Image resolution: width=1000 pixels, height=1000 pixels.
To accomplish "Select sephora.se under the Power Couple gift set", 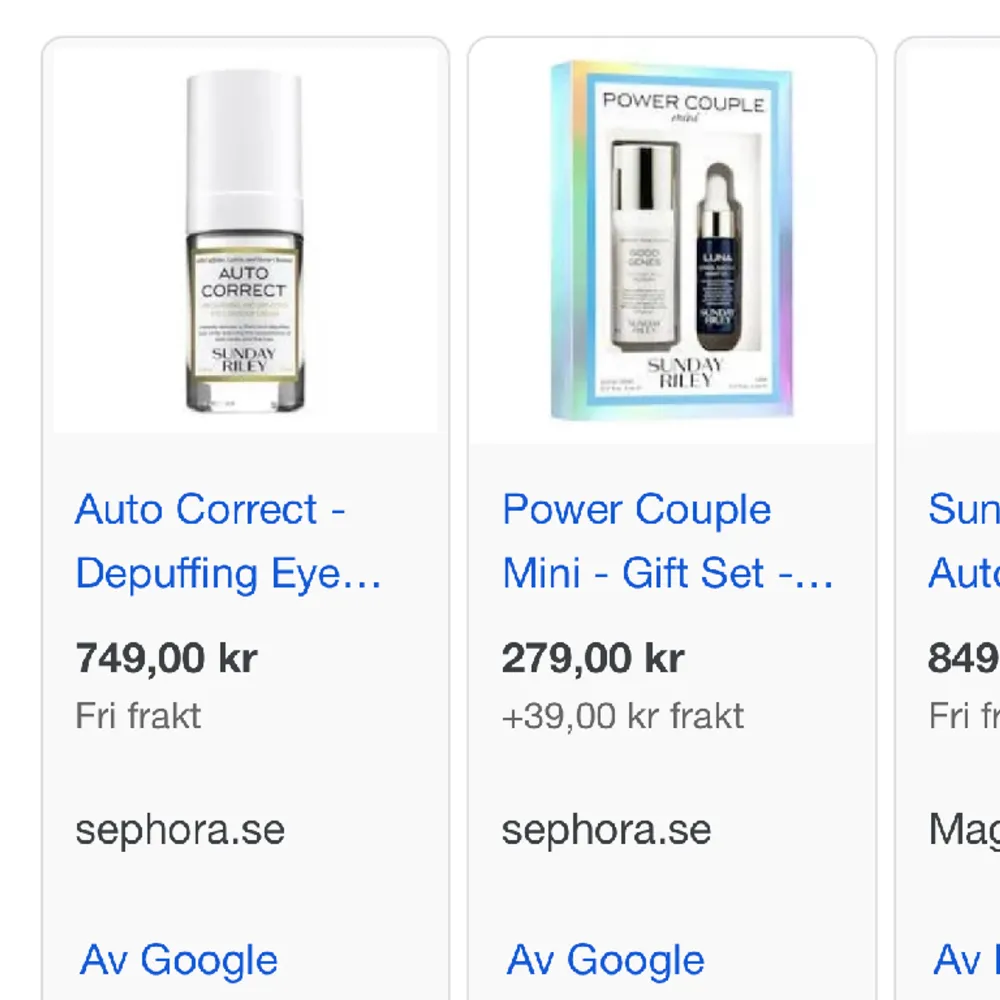I will [607, 828].
